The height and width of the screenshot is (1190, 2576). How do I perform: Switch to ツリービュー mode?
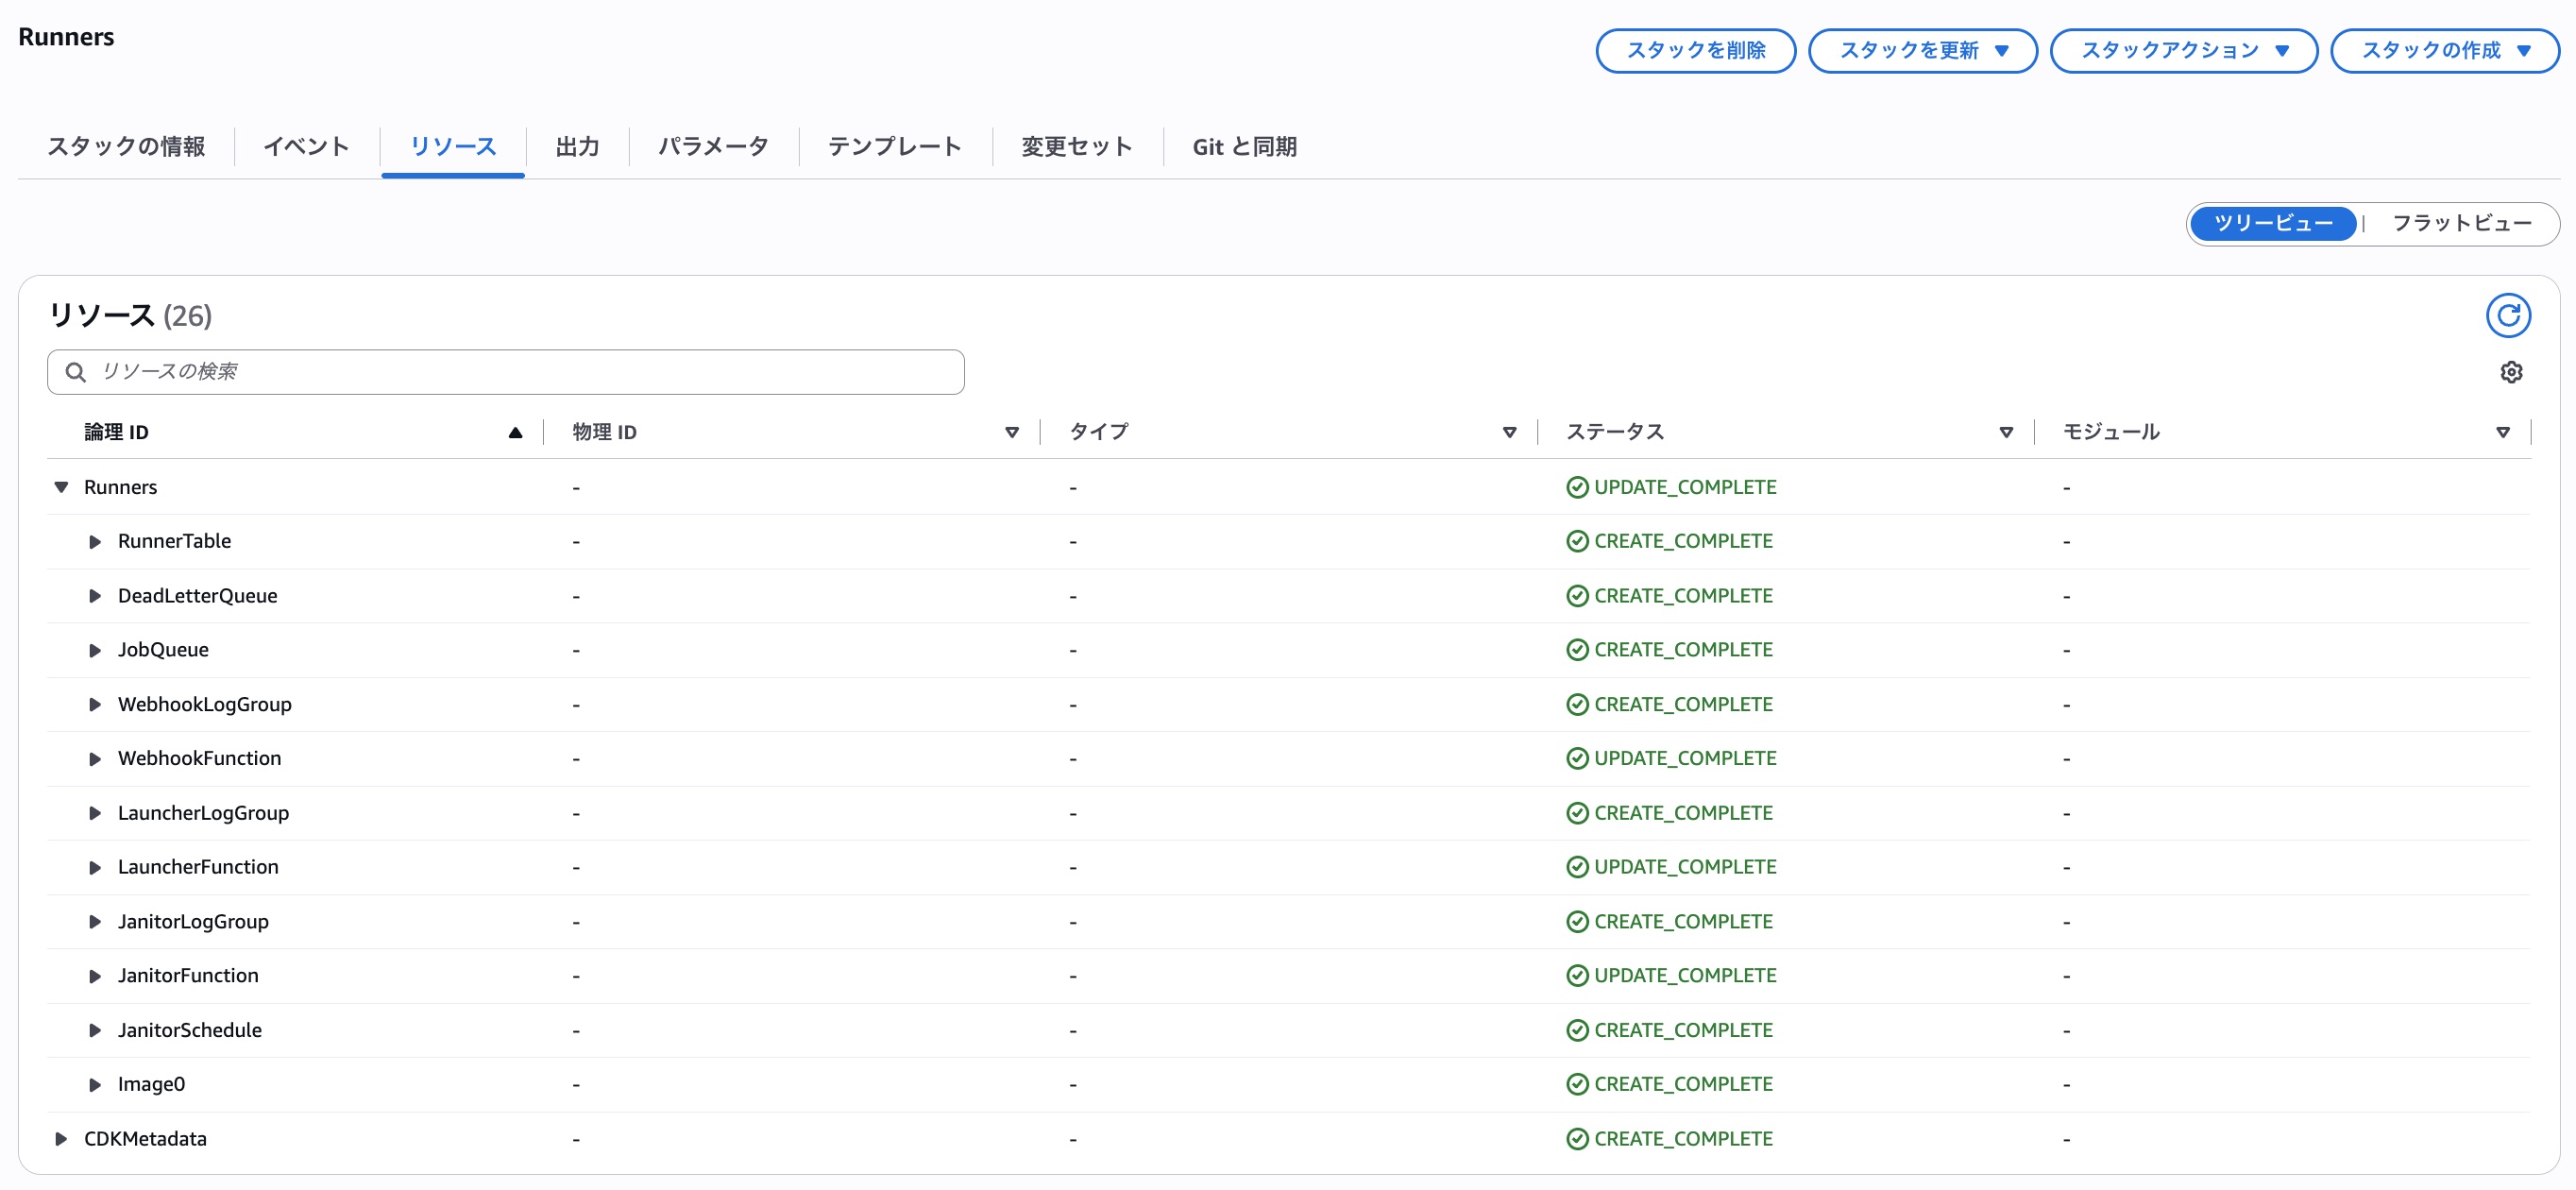[x=2272, y=223]
